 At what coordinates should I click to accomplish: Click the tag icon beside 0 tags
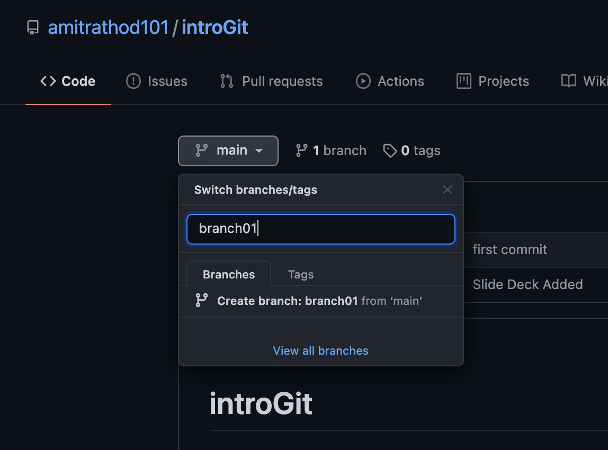point(390,151)
